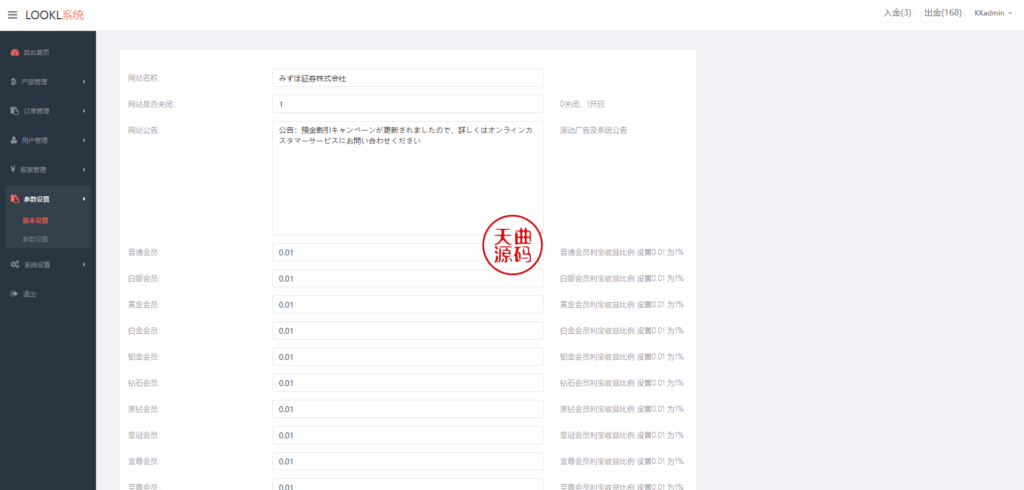Open the 出金(168) withdrawals button
This screenshot has height=490, width=1024.
pos(943,13)
